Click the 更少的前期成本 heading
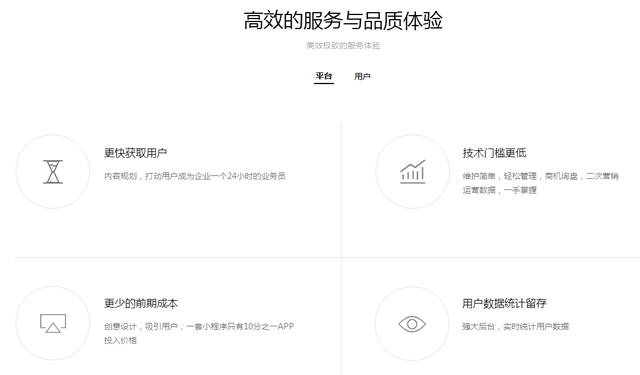Image resolution: width=640 pixels, height=375 pixels. pyautogui.click(x=141, y=303)
